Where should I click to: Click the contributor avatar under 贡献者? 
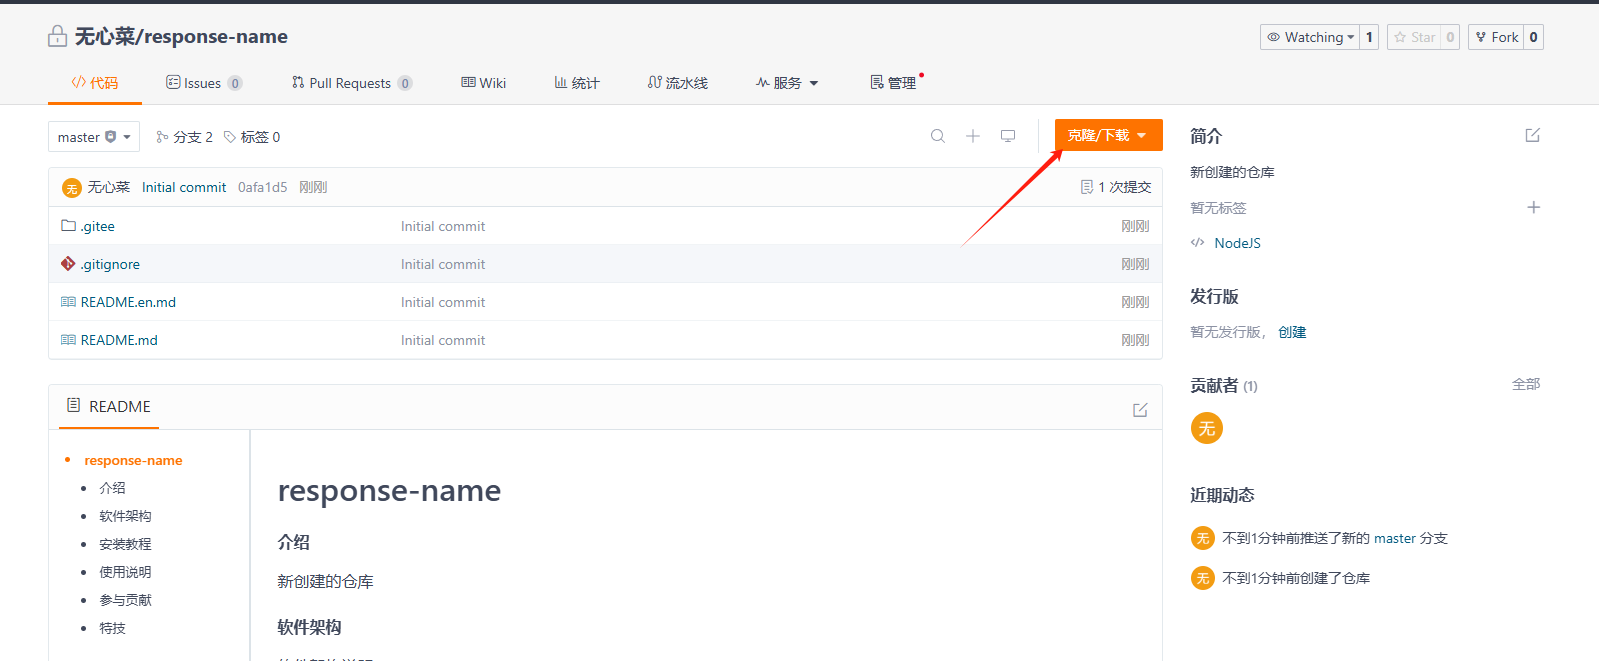pyautogui.click(x=1207, y=428)
